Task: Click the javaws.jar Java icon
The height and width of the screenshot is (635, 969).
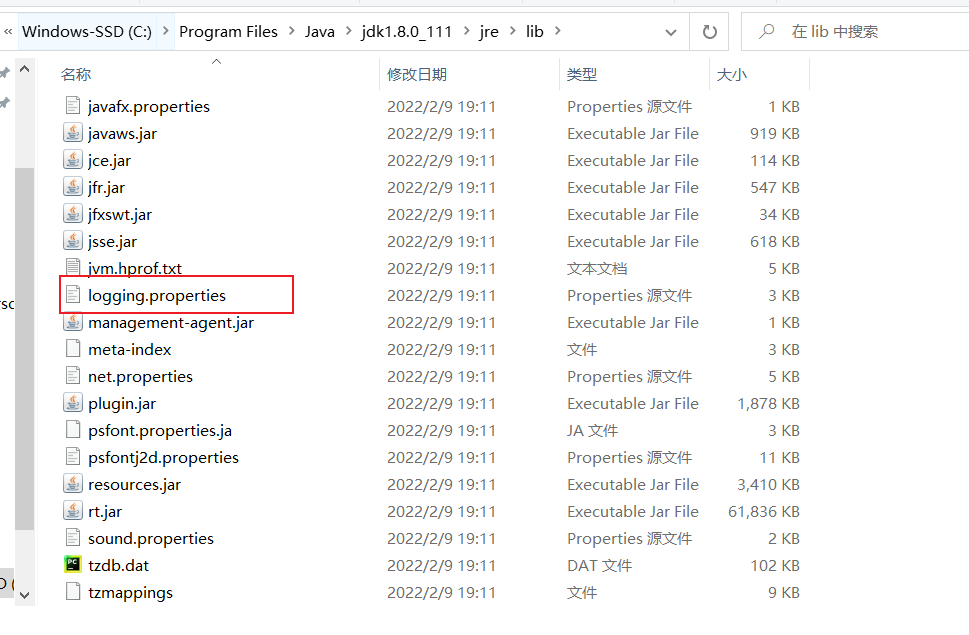Action: pos(73,133)
